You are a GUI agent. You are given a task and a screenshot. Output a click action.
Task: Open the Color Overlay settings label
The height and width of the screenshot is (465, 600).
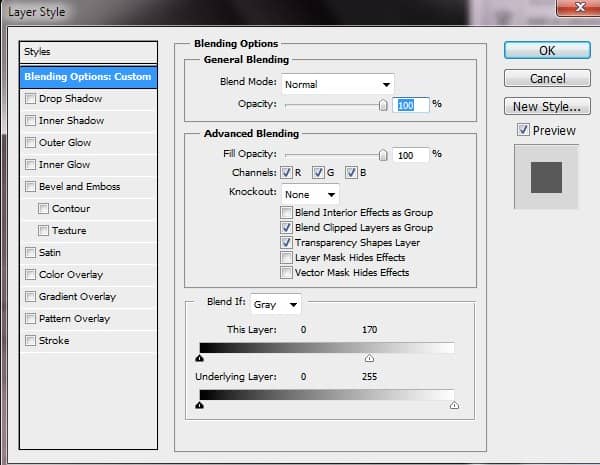click(71, 275)
